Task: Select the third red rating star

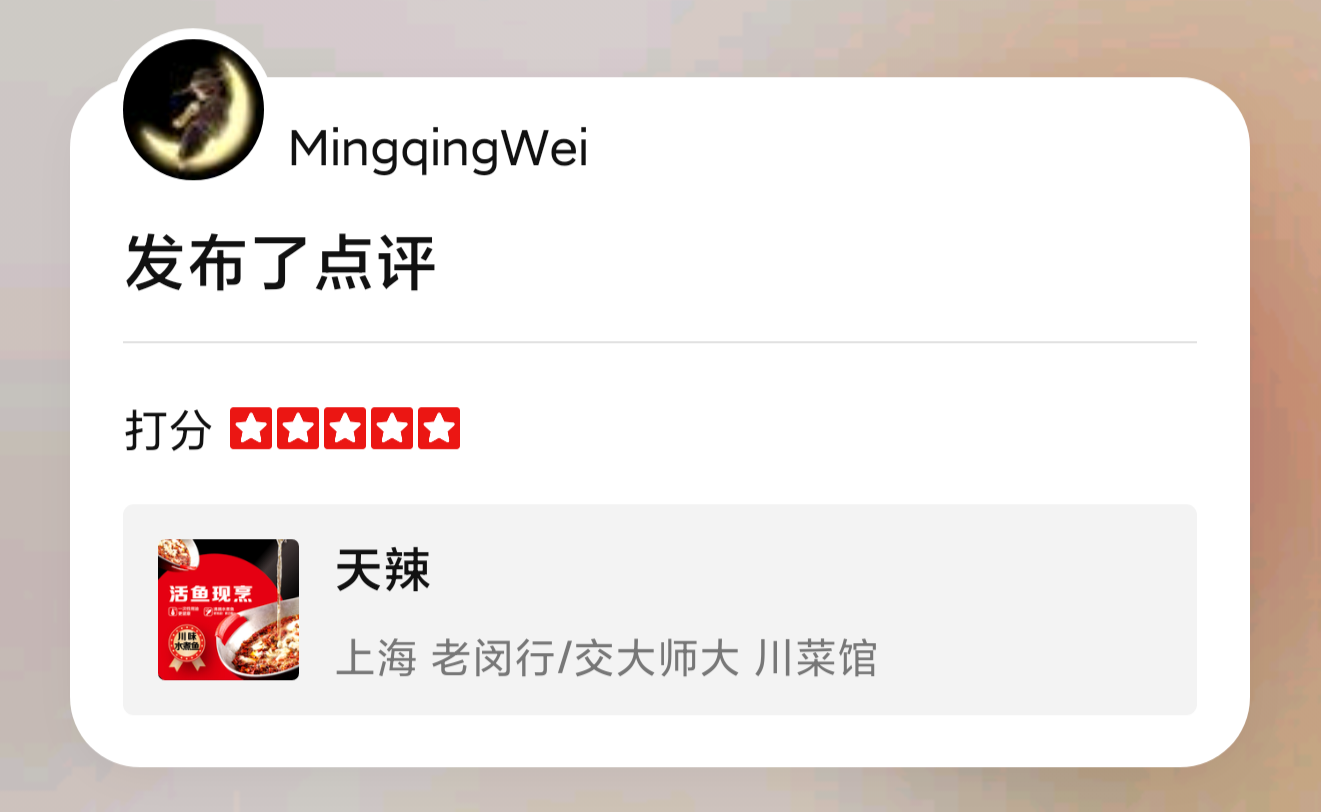Action: coord(345,429)
